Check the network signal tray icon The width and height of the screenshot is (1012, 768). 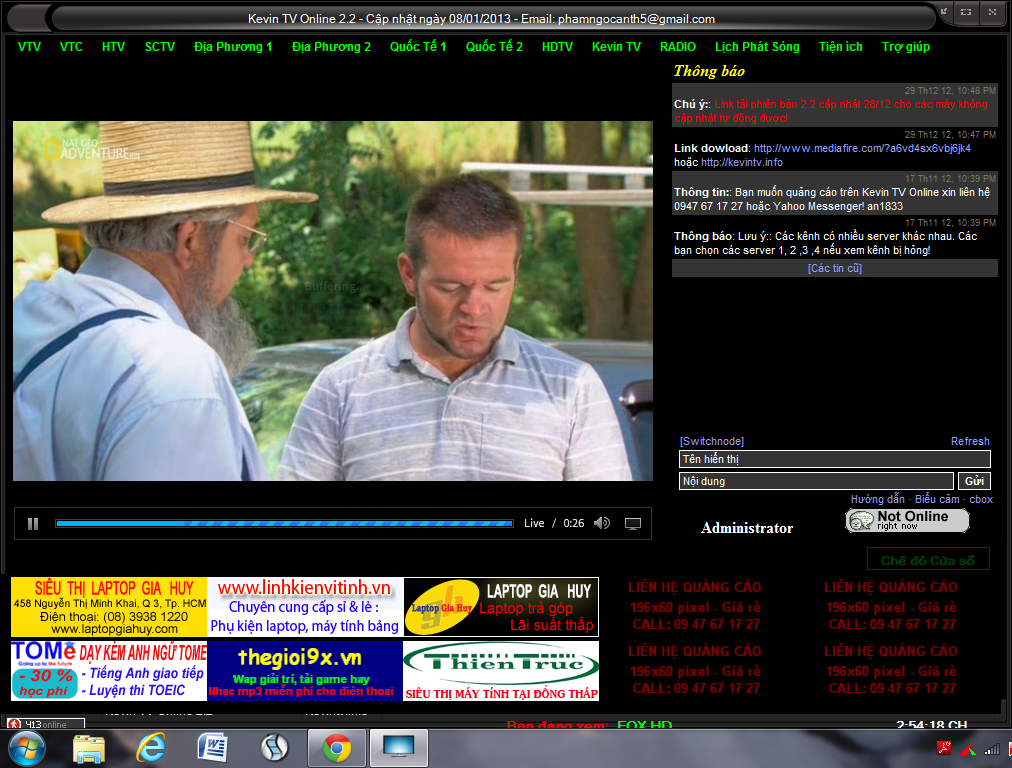(x=991, y=749)
